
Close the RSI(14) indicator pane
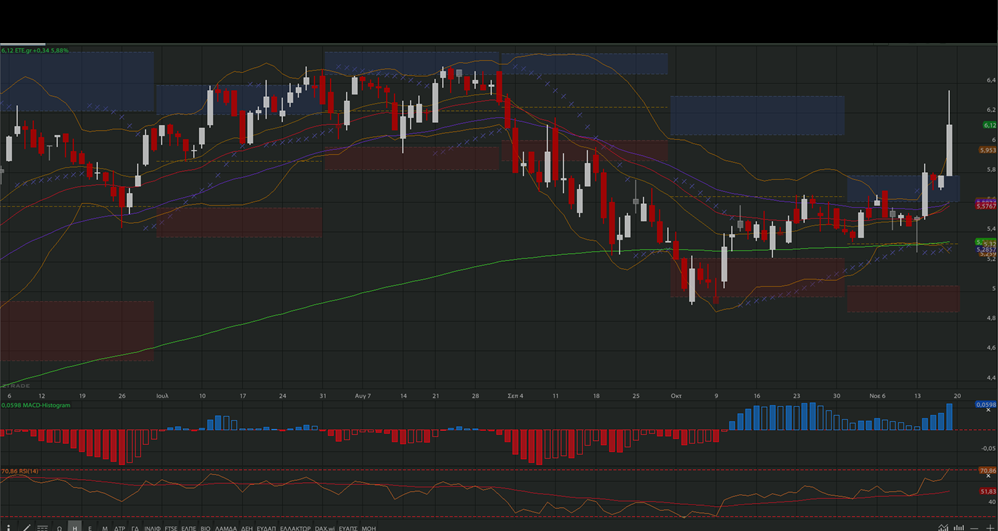click(988, 476)
